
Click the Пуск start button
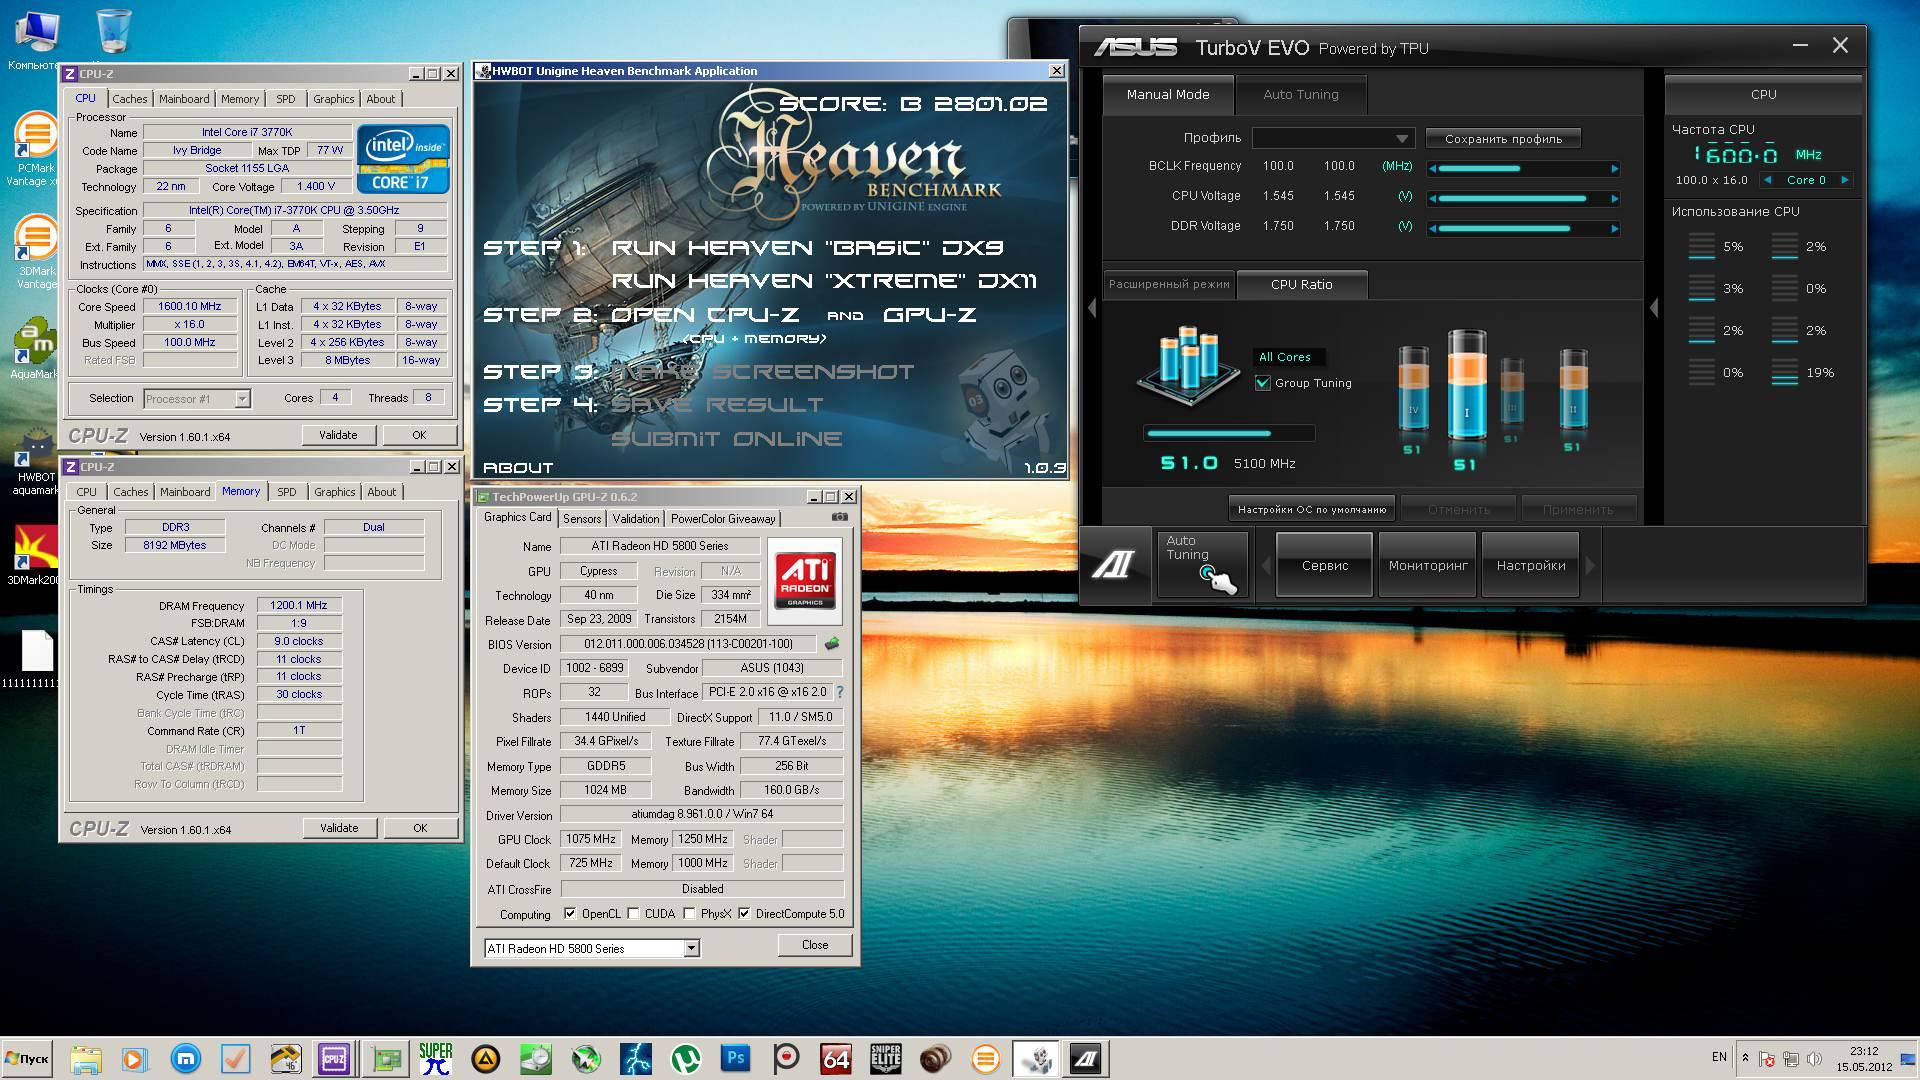pos(28,1059)
